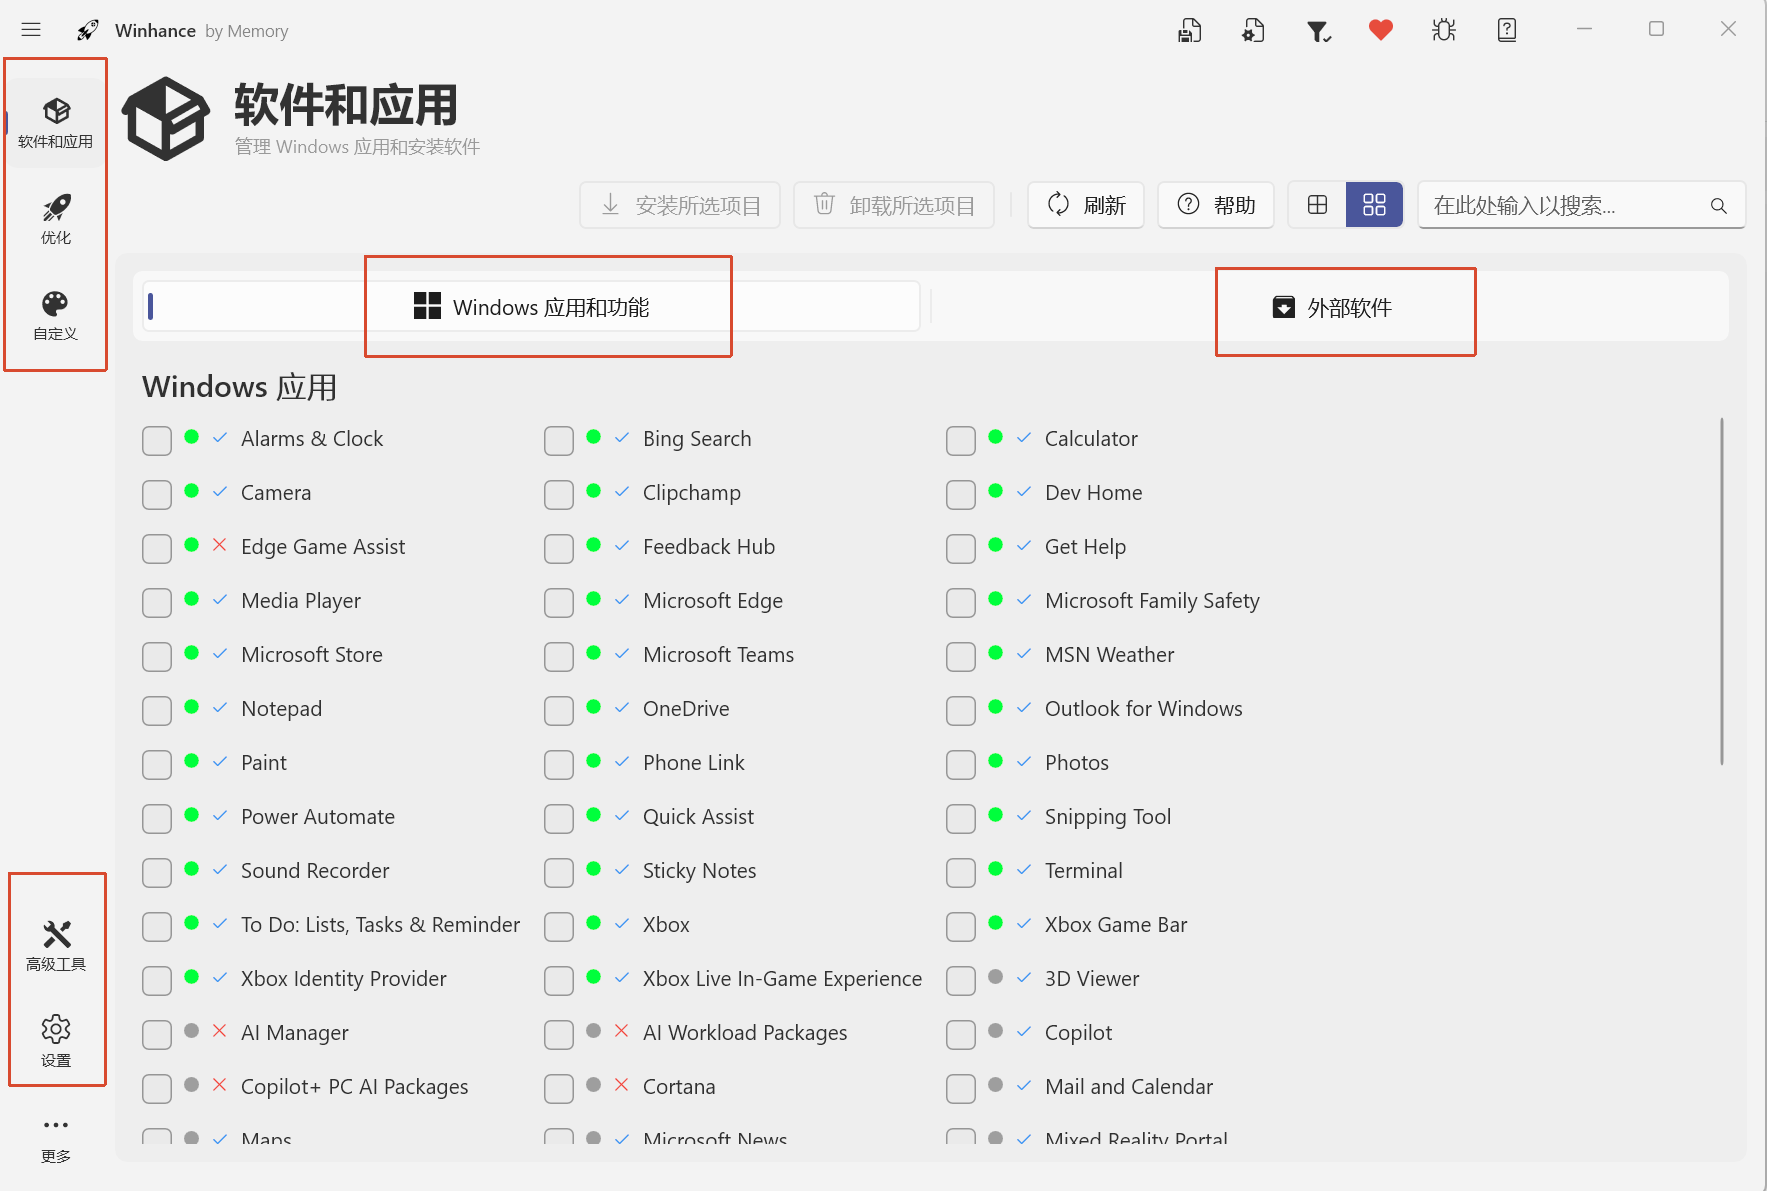Image resolution: width=1767 pixels, height=1191 pixels.
Task: Click the MSN Weather label
Action: 1109,654
